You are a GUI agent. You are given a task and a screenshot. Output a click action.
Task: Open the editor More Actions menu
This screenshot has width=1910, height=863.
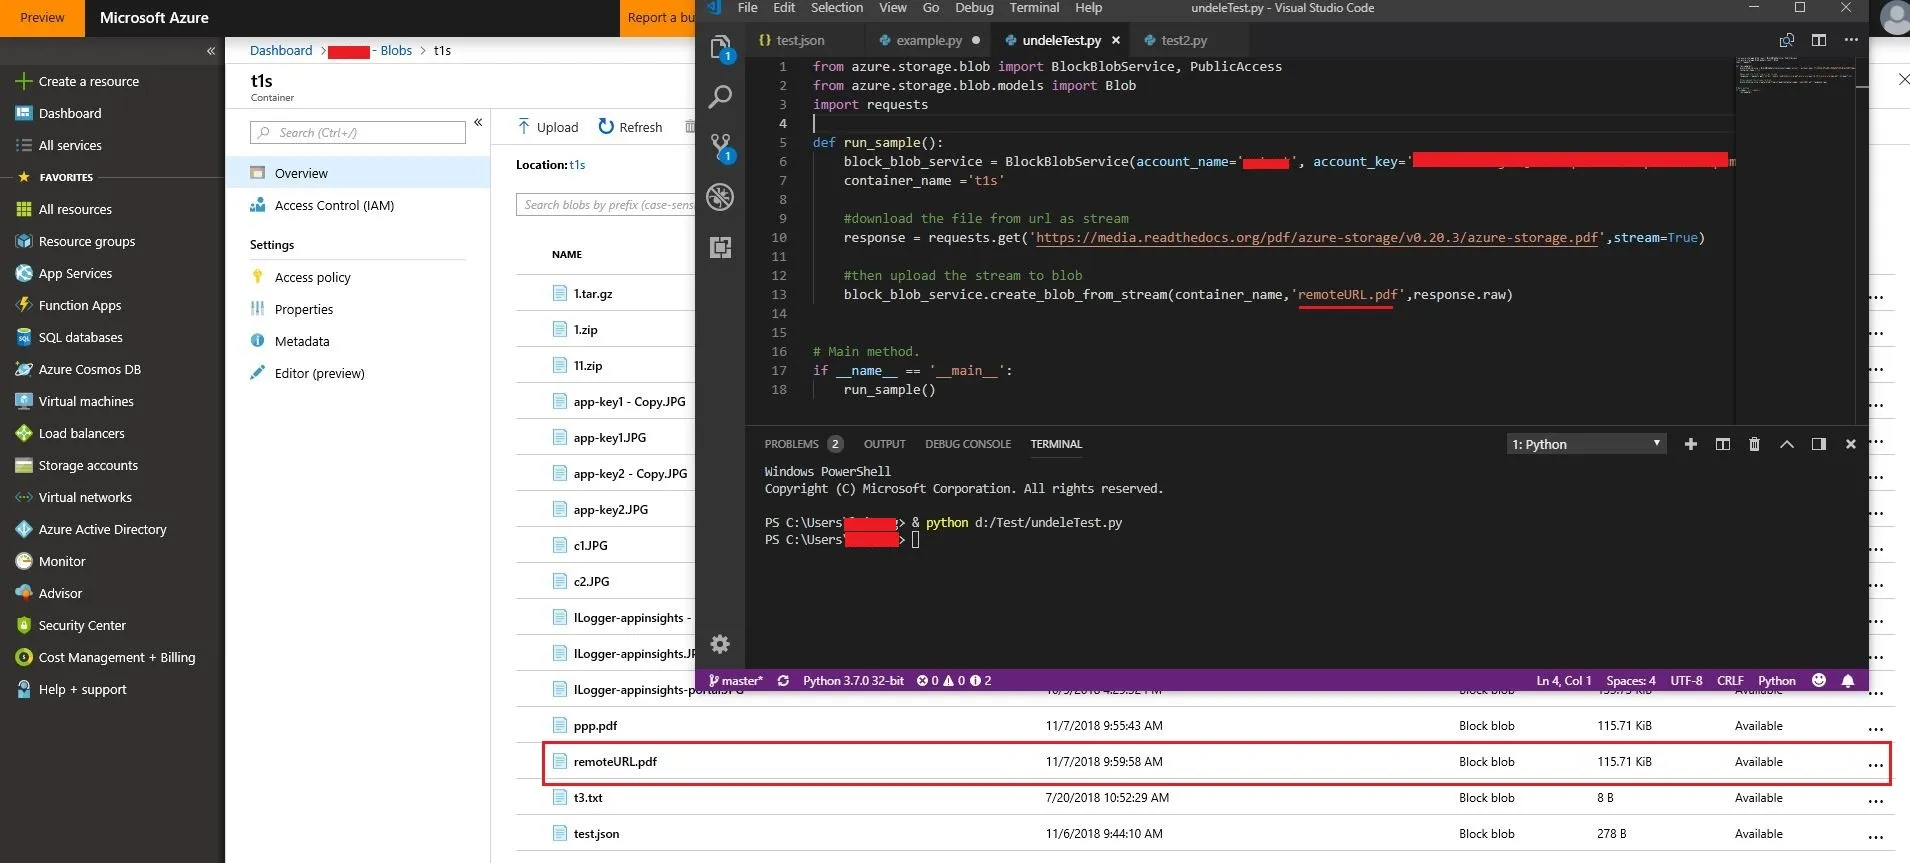1851,40
